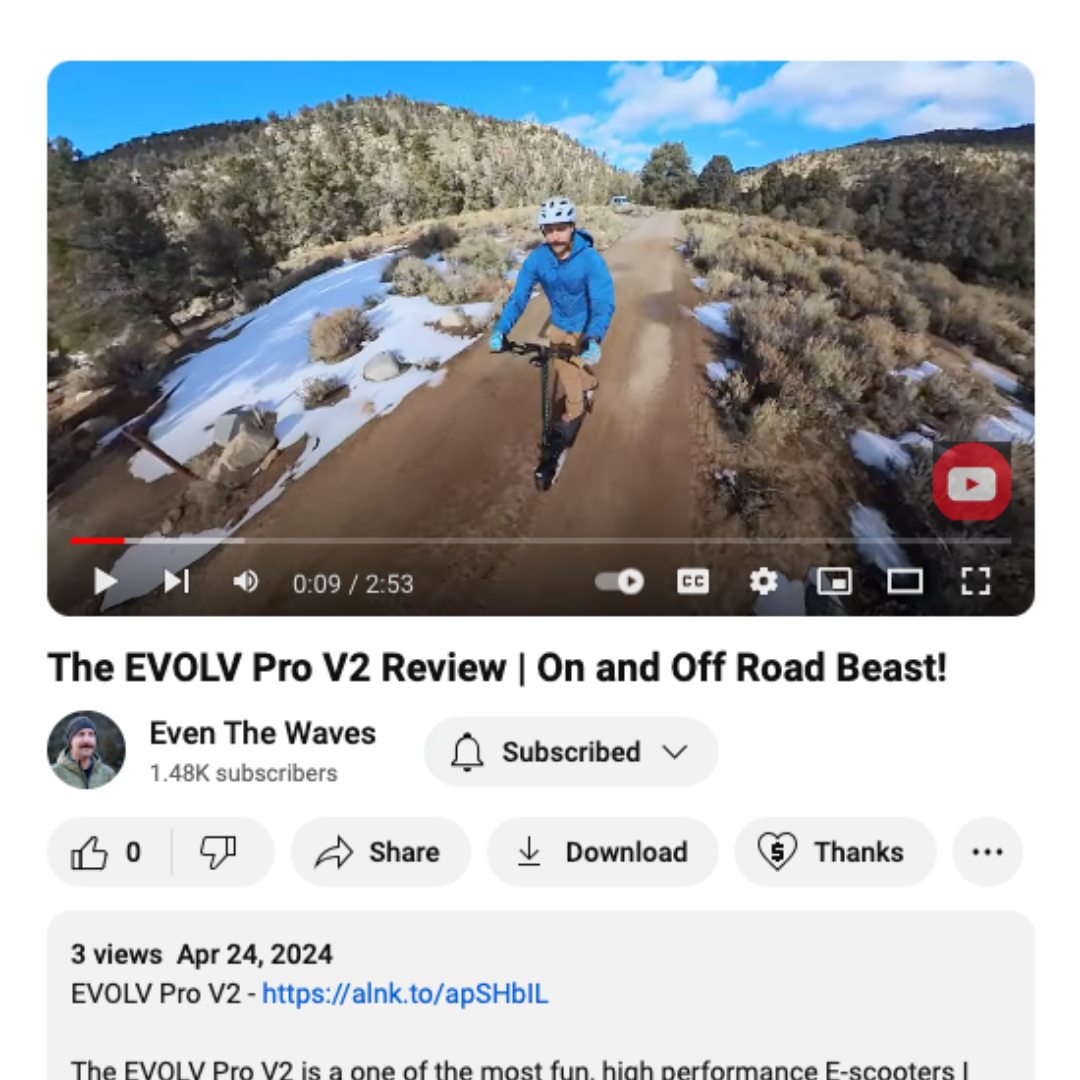Mute the video volume
This screenshot has width=1080, height=1080.
[x=245, y=582]
